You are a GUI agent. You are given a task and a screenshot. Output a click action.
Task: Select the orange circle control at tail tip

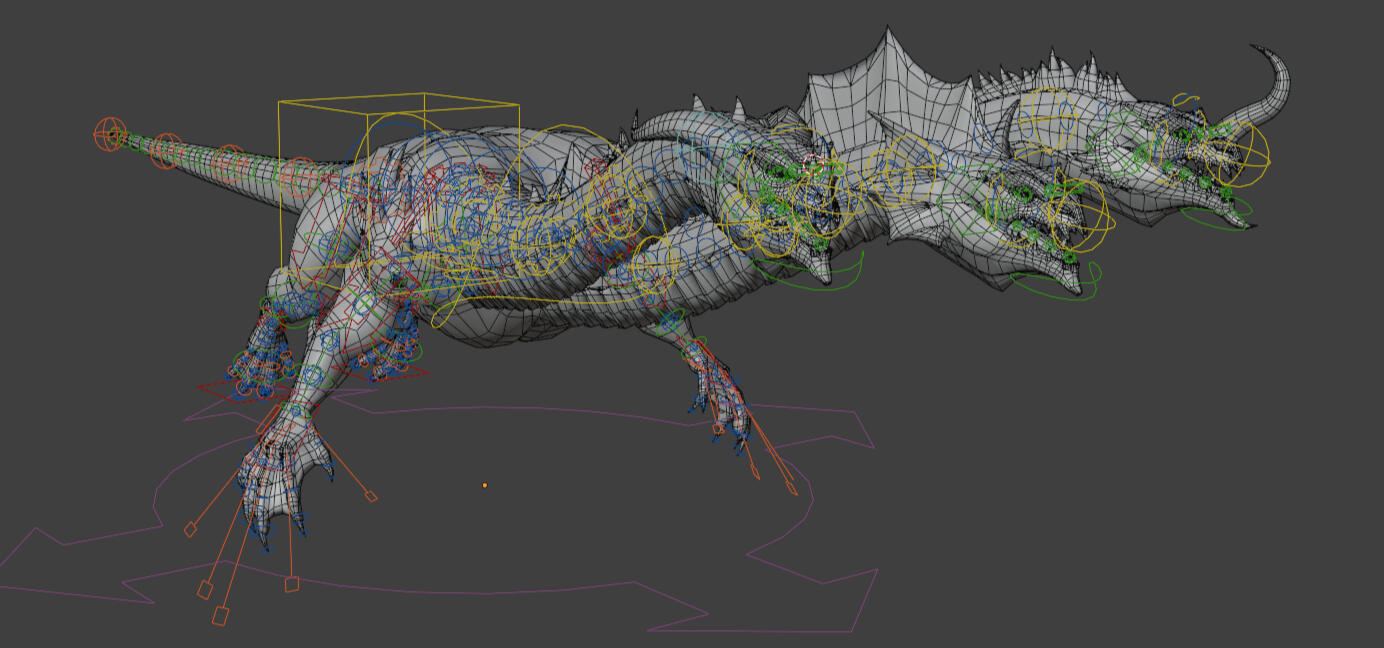pos(110,133)
